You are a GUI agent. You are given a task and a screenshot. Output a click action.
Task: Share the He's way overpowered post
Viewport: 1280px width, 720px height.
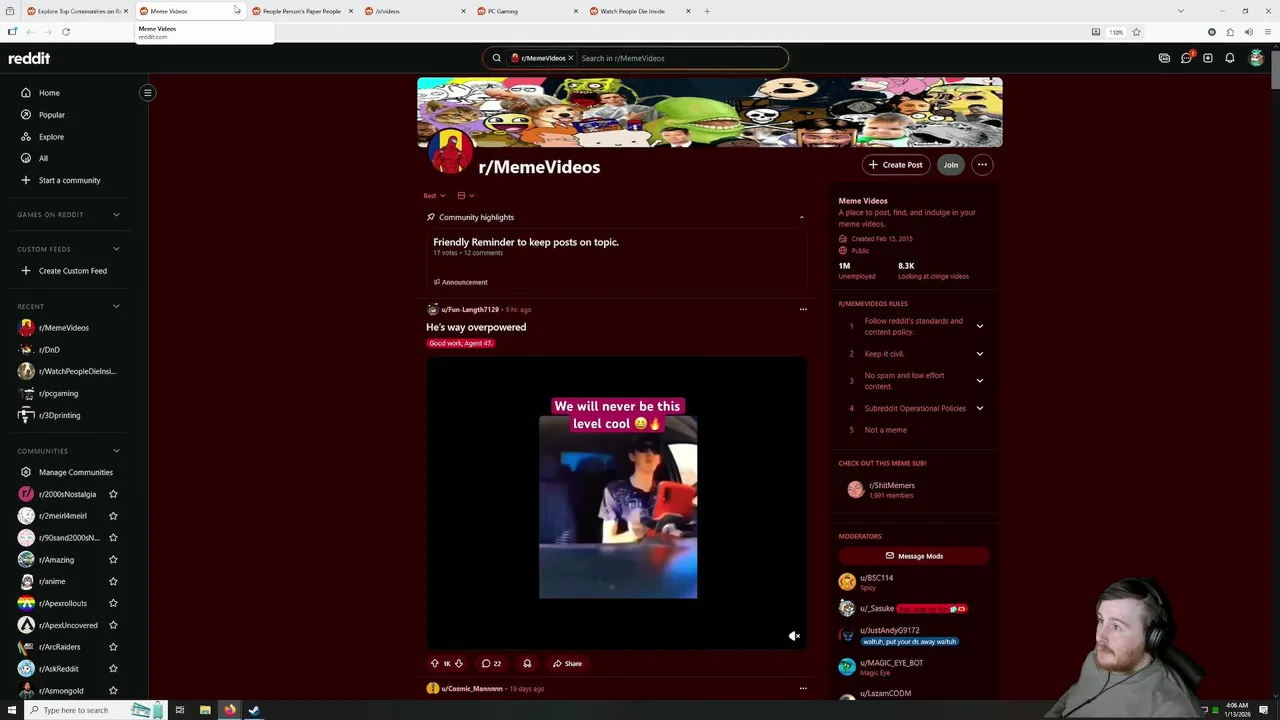[567, 663]
